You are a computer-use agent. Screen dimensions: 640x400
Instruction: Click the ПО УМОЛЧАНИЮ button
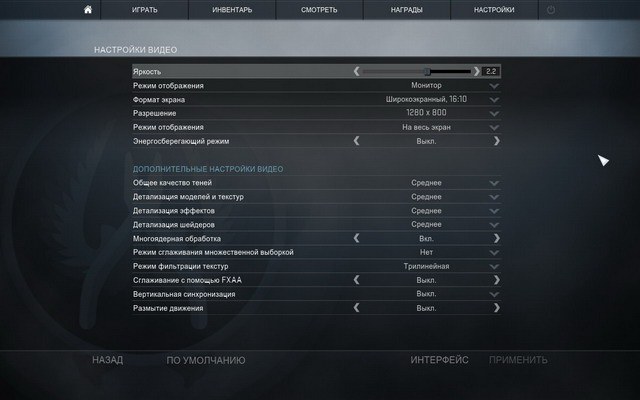point(206,360)
